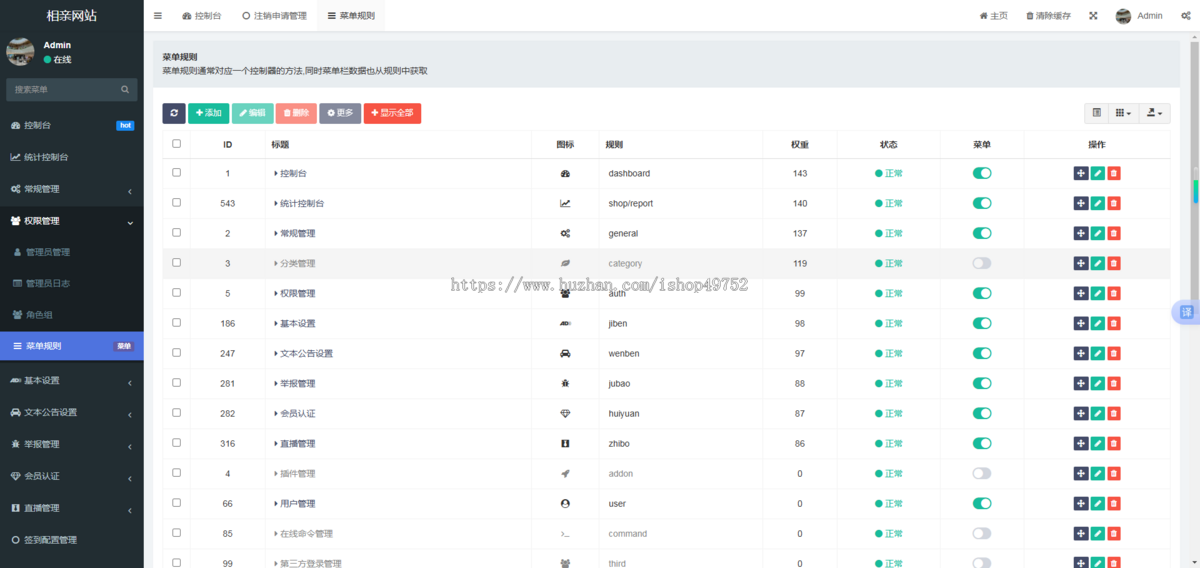Click the 更多 button
The width and height of the screenshot is (1200, 568).
click(340, 113)
